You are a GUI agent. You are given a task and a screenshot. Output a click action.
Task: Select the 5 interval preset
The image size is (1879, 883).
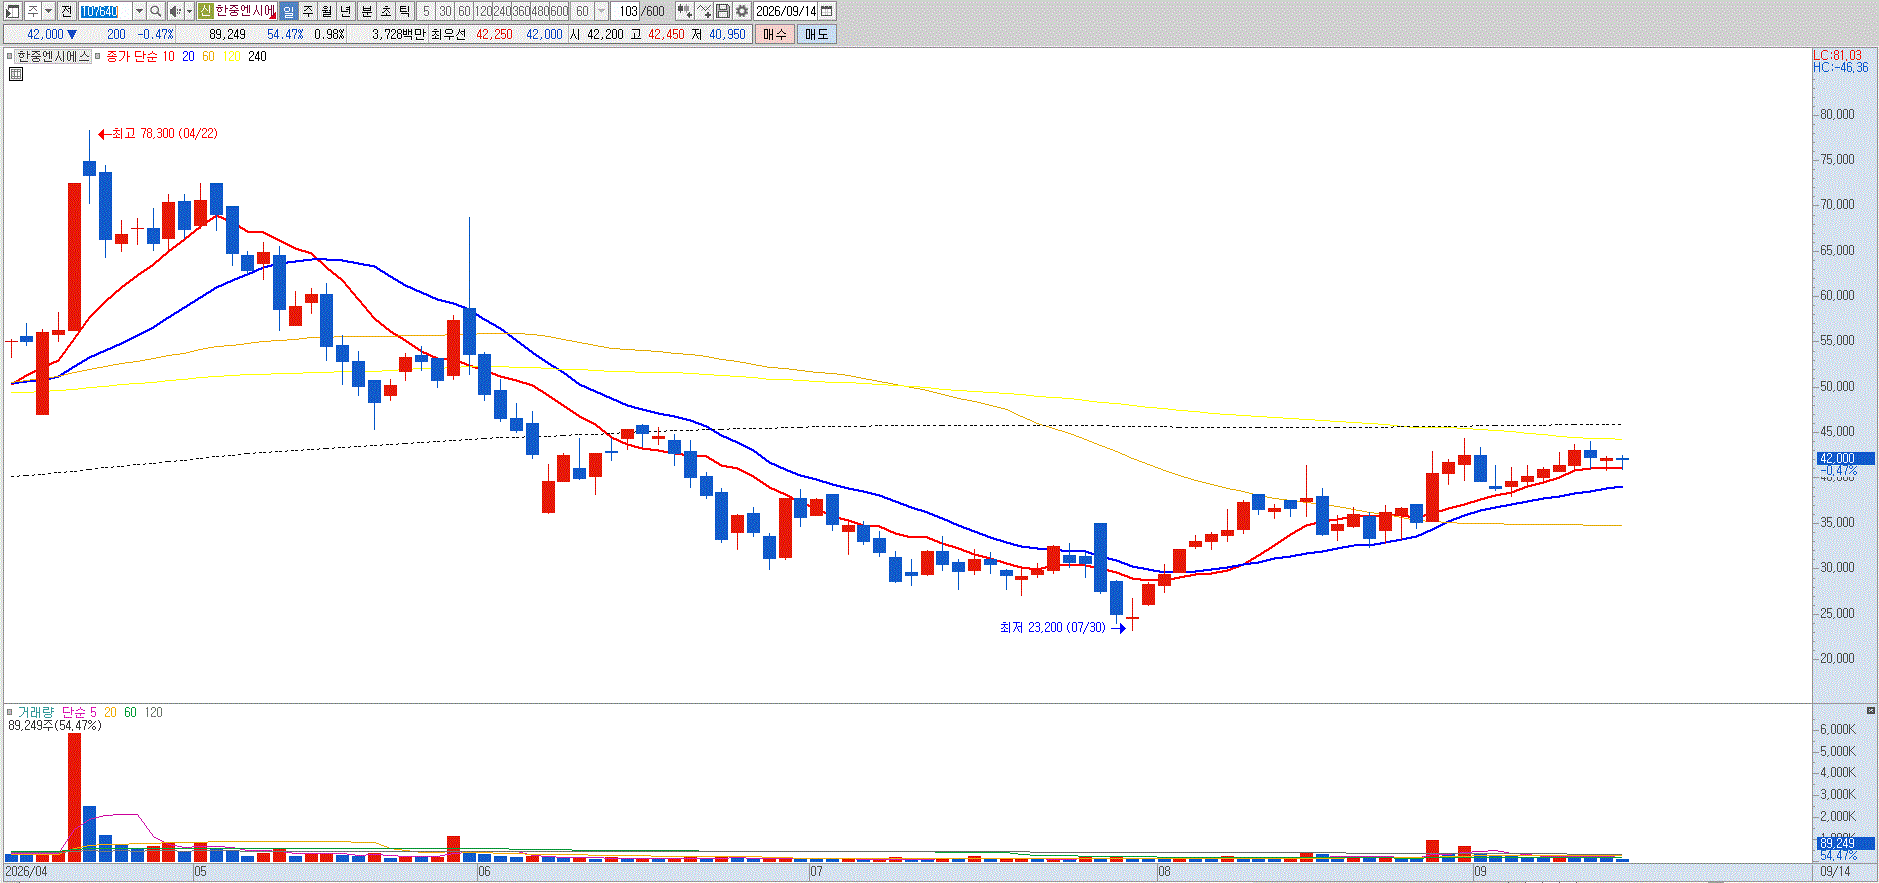[x=426, y=11]
